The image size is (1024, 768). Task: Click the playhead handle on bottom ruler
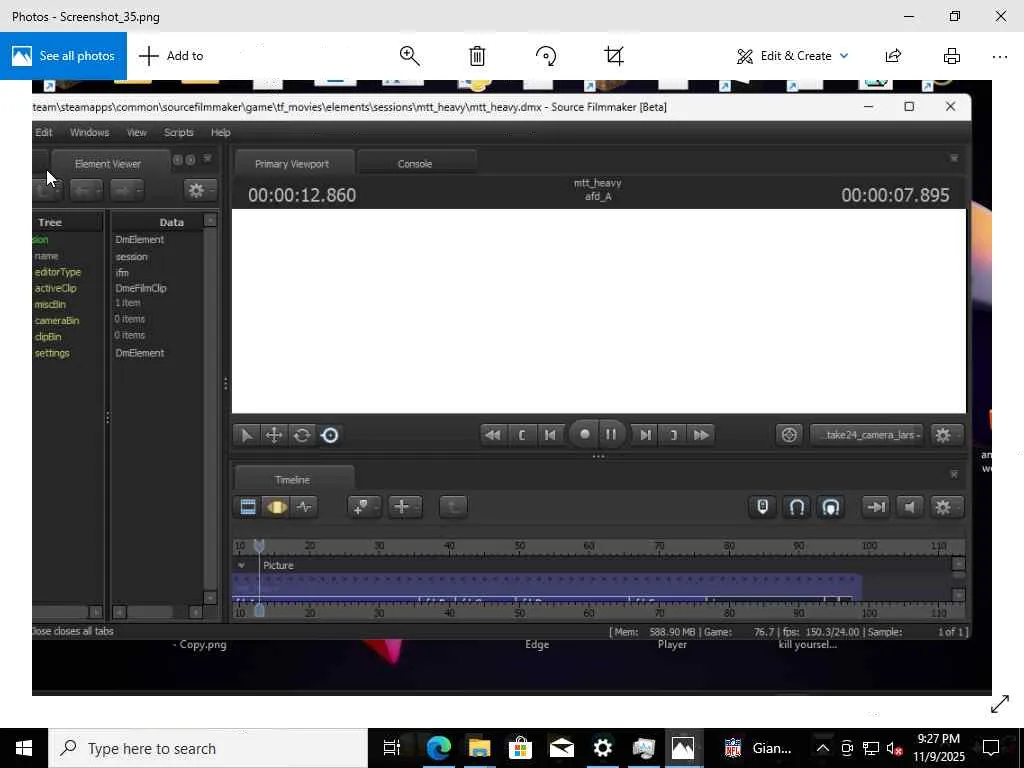(259, 611)
